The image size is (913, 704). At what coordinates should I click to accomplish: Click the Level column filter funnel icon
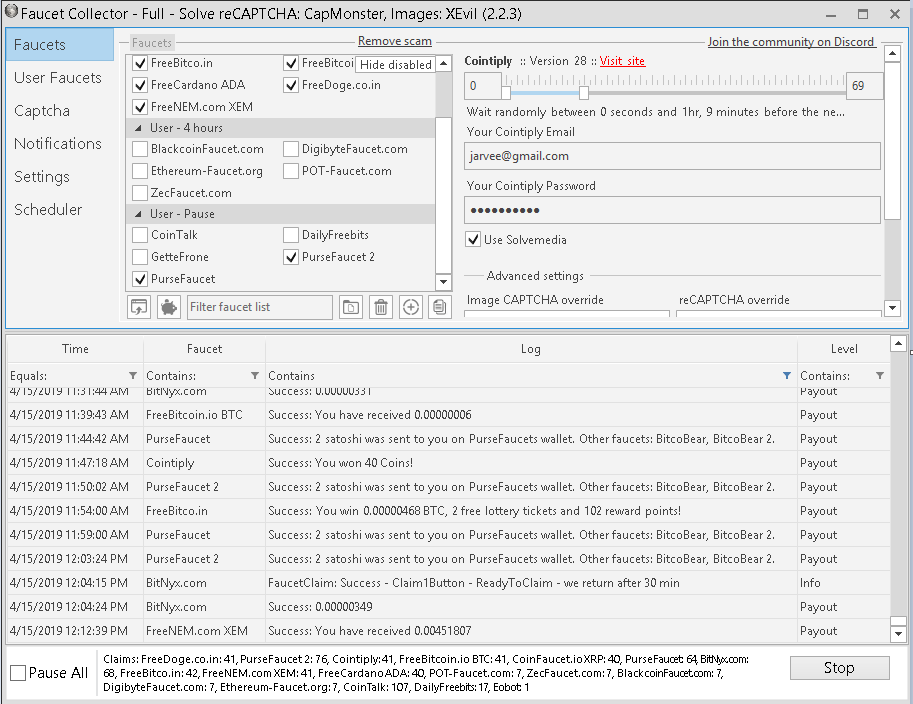tap(880, 376)
